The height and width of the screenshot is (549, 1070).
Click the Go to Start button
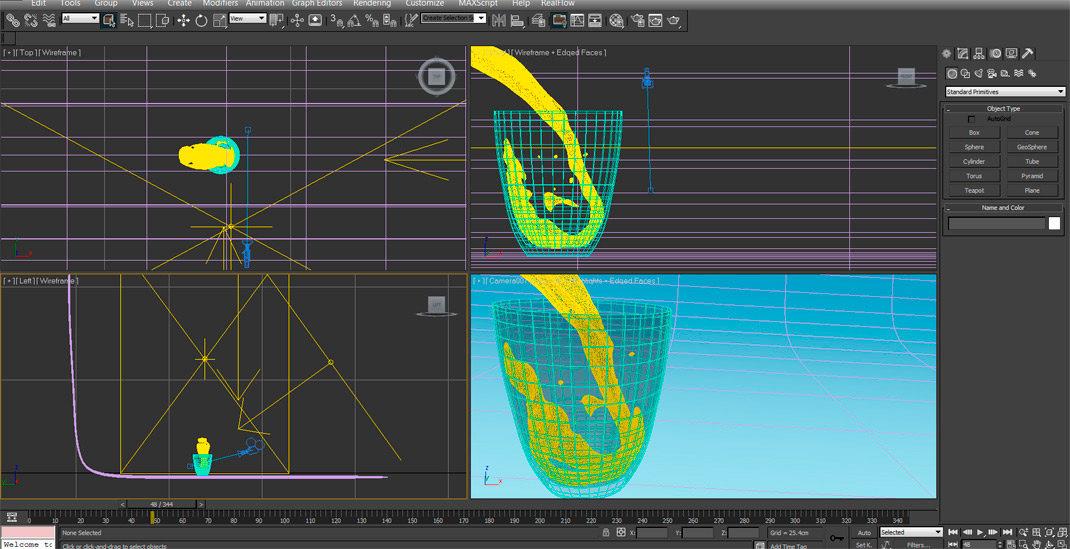(x=954, y=532)
